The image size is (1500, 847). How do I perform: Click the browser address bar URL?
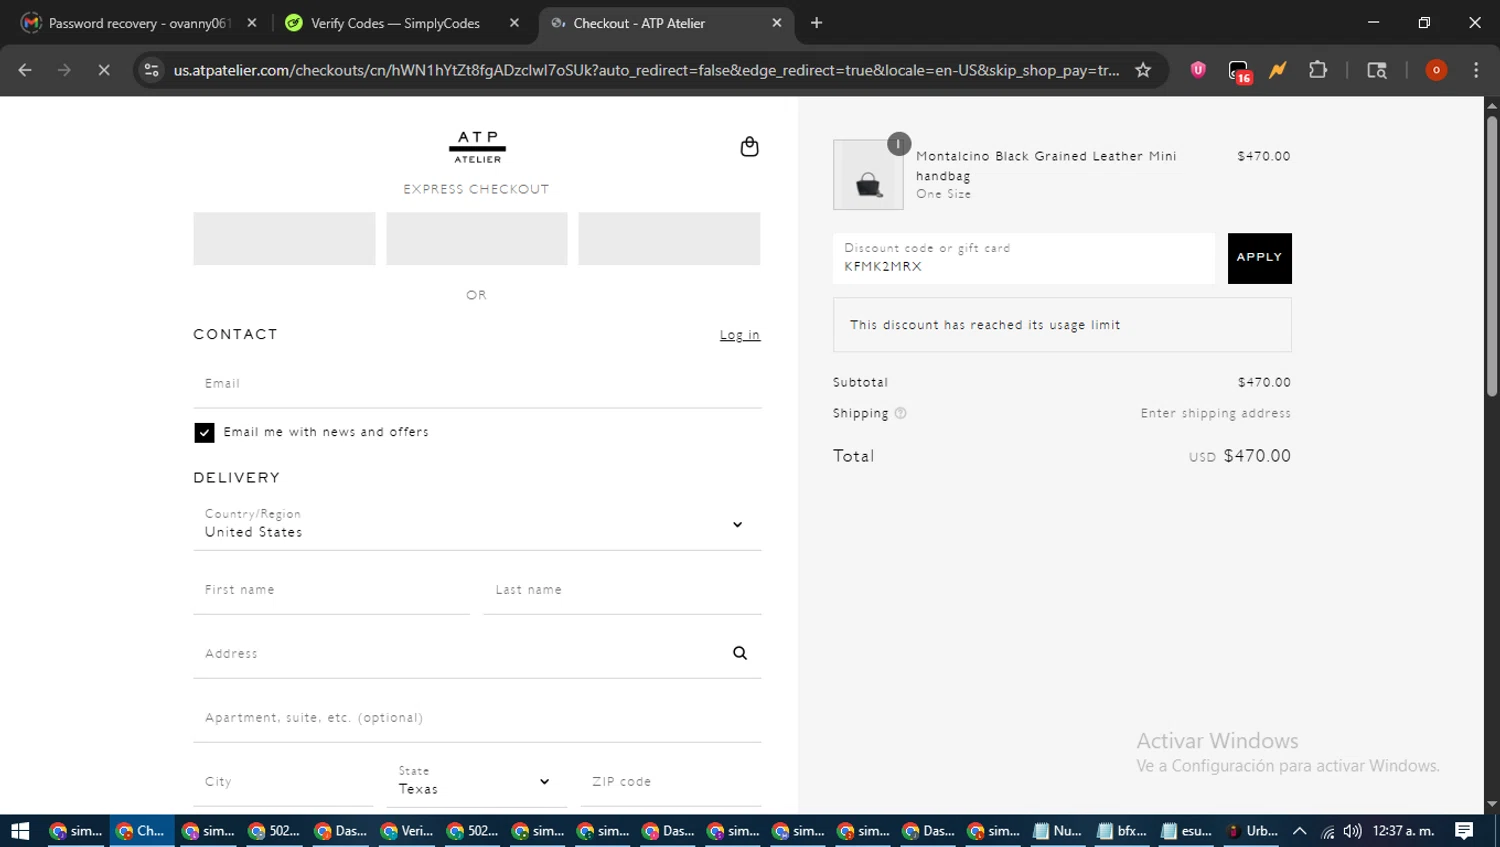[646, 70]
